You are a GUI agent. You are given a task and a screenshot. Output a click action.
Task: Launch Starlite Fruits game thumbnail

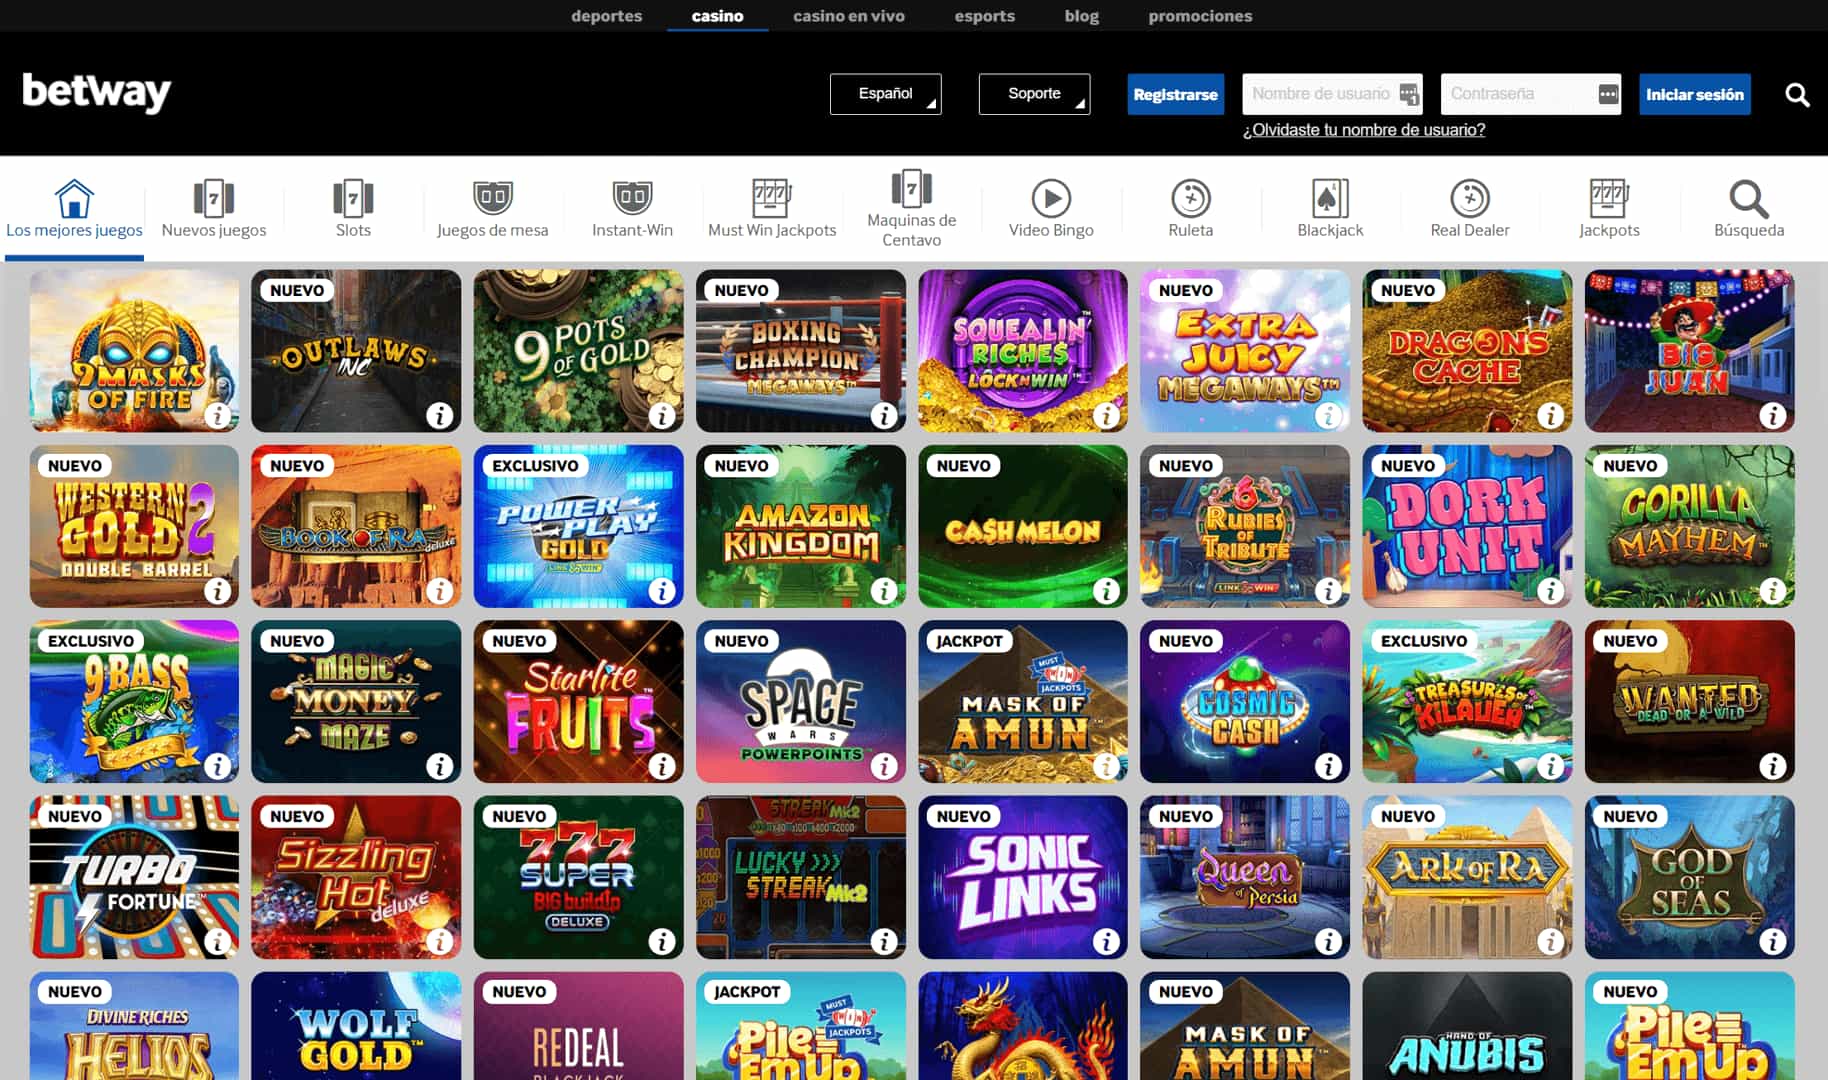coord(578,701)
